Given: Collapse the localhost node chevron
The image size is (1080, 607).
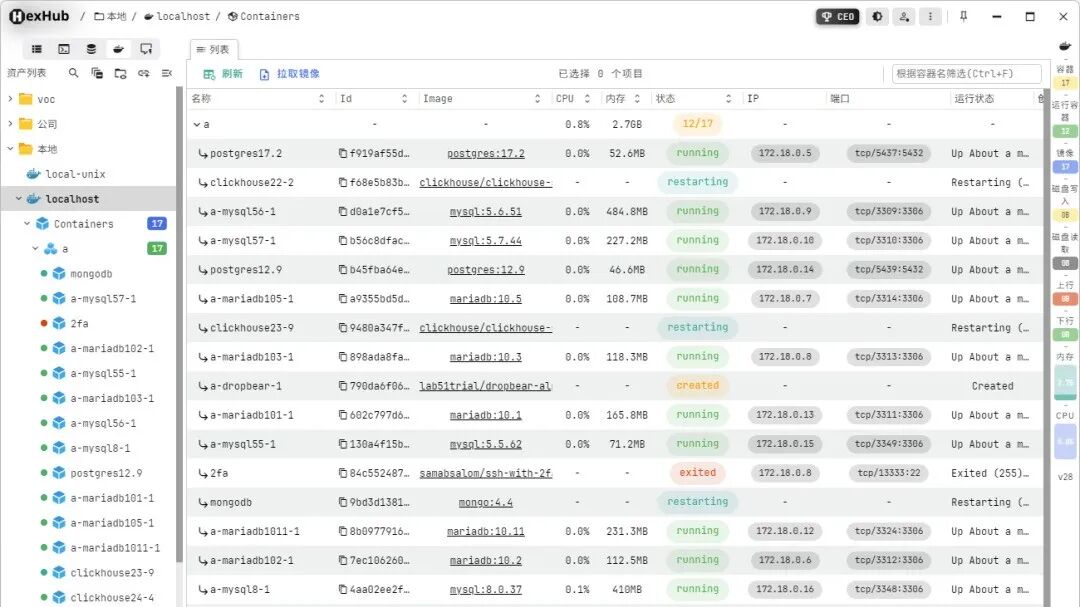Looking at the screenshot, I should click(x=19, y=198).
